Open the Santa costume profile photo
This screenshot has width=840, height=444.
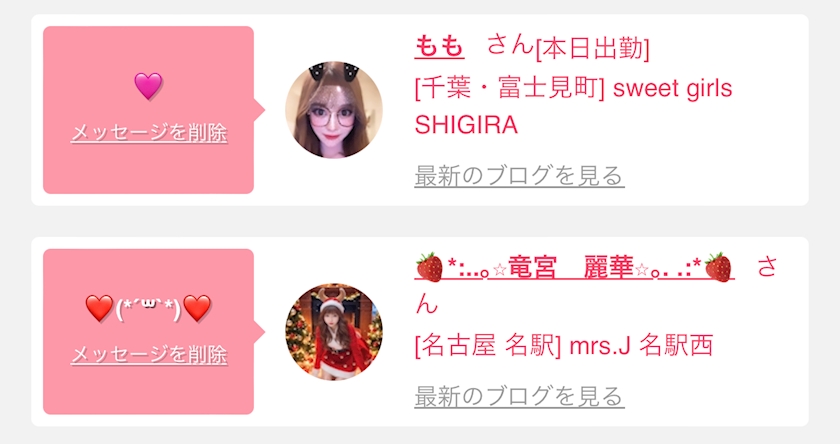tap(334, 332)
